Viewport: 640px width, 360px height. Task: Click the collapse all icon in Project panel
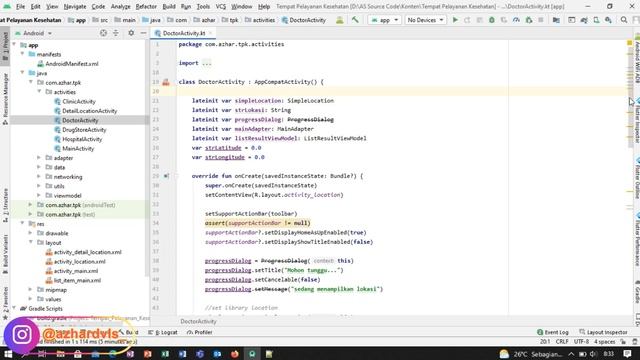click(x=116, y=33)
